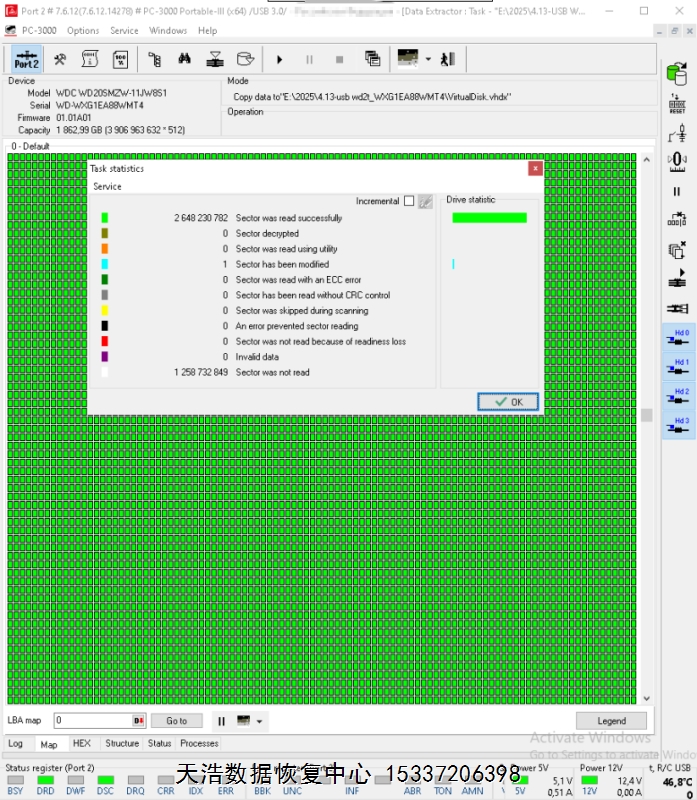Click the LBA map input field
697x800 pixels.
[x=92, y=721]
